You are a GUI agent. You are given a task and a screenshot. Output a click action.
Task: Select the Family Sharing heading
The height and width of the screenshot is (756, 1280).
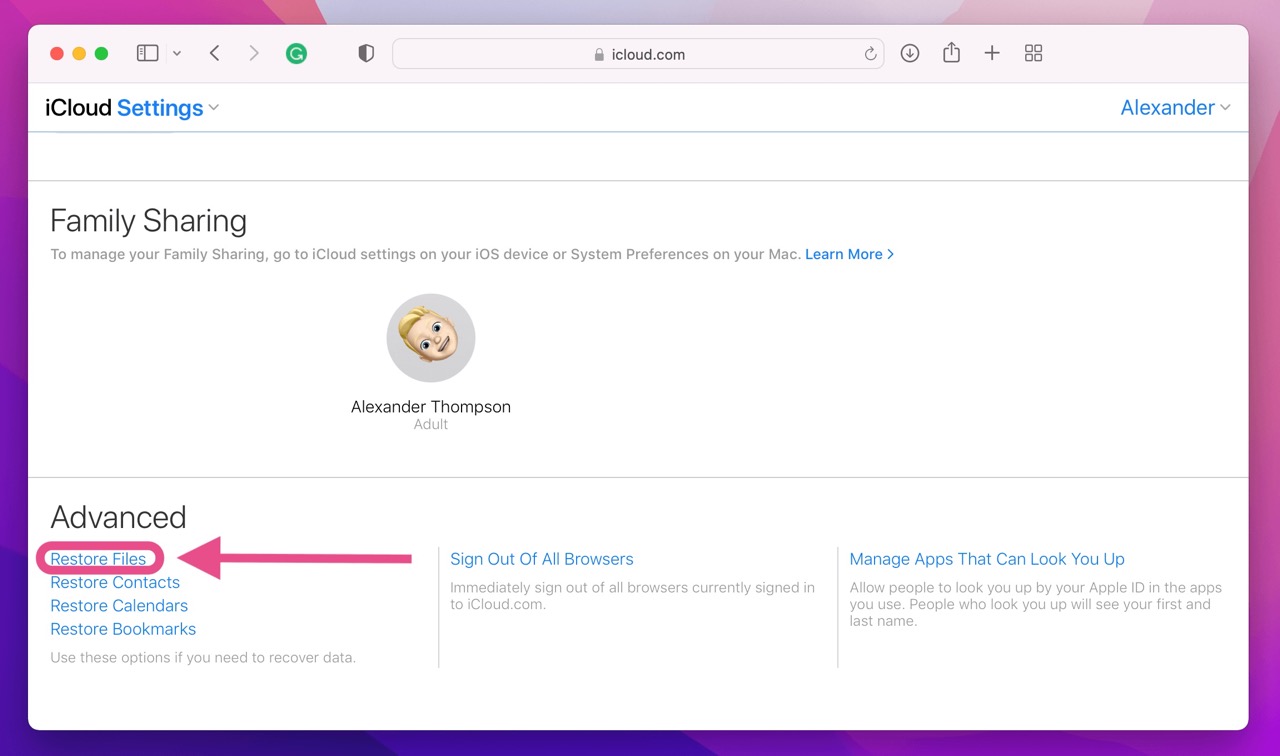pyautogui.click(x=148, y=221)
